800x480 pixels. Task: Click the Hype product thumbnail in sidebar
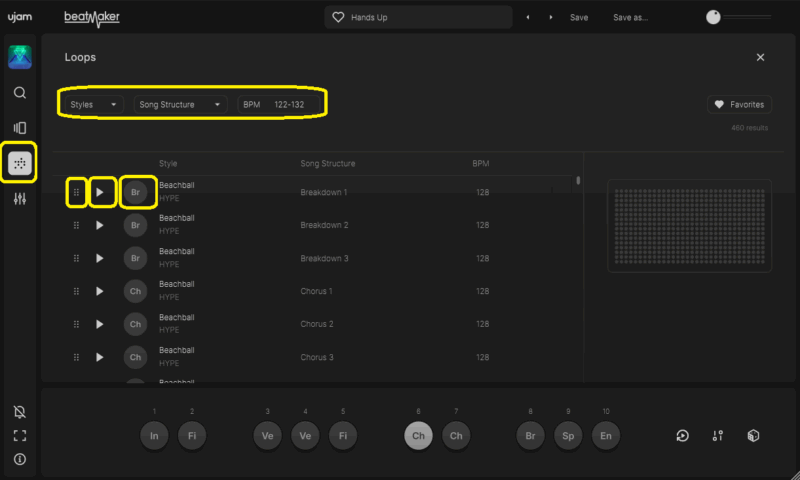coord(19,57)
